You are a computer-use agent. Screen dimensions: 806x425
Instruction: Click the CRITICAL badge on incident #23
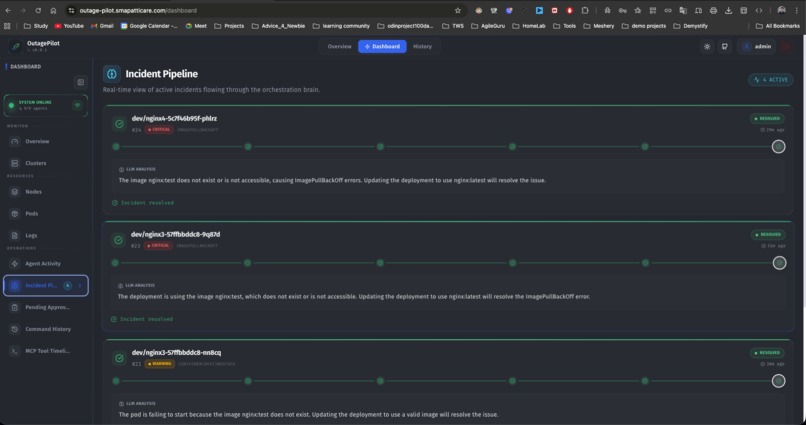click(158, 246)
